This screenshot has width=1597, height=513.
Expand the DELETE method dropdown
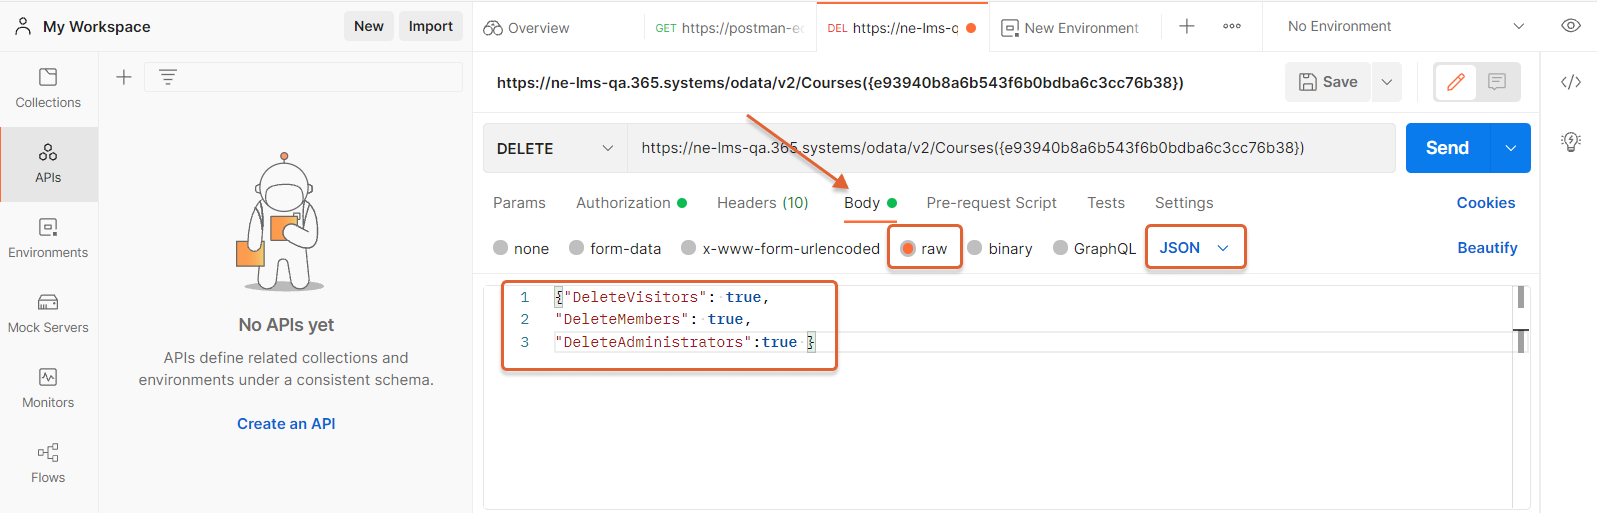[555, 148]
